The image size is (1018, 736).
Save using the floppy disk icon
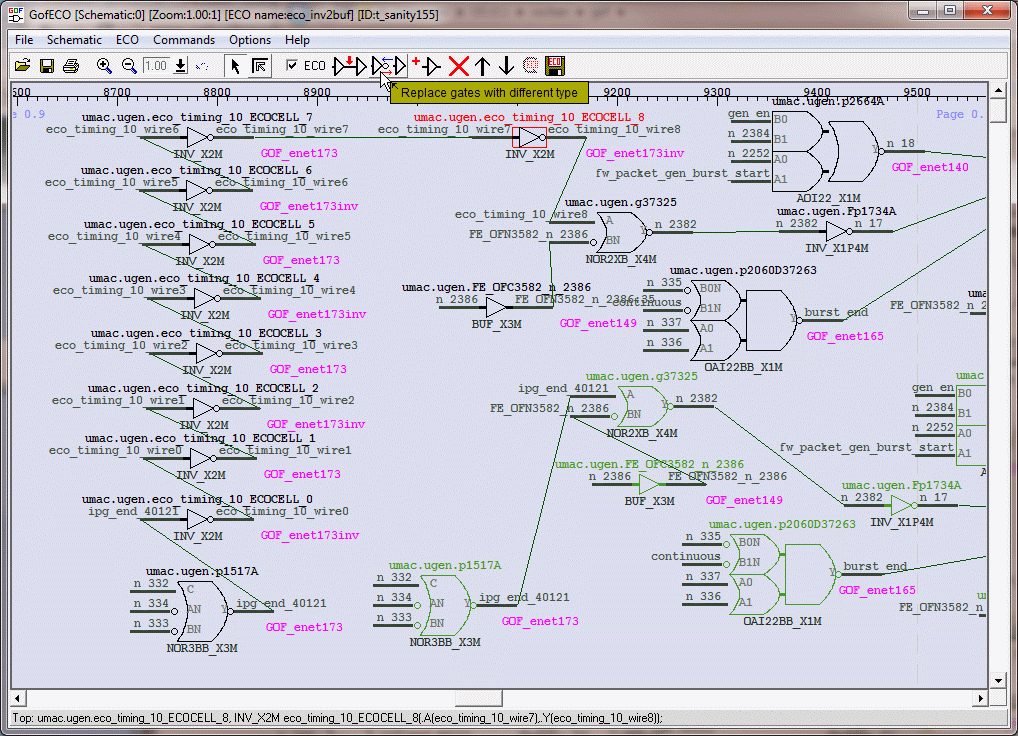(47, 66)
